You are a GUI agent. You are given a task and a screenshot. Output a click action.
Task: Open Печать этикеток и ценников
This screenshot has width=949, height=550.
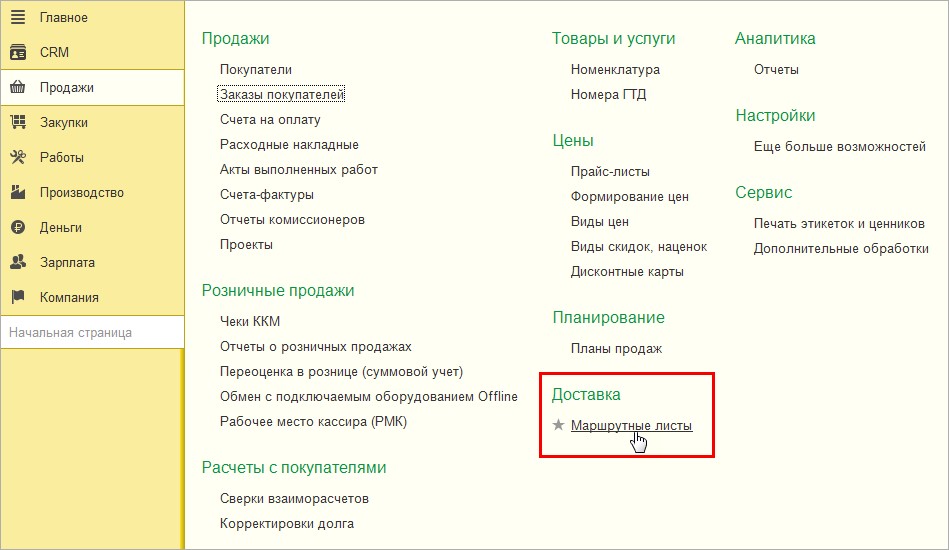tap(839, 224)
